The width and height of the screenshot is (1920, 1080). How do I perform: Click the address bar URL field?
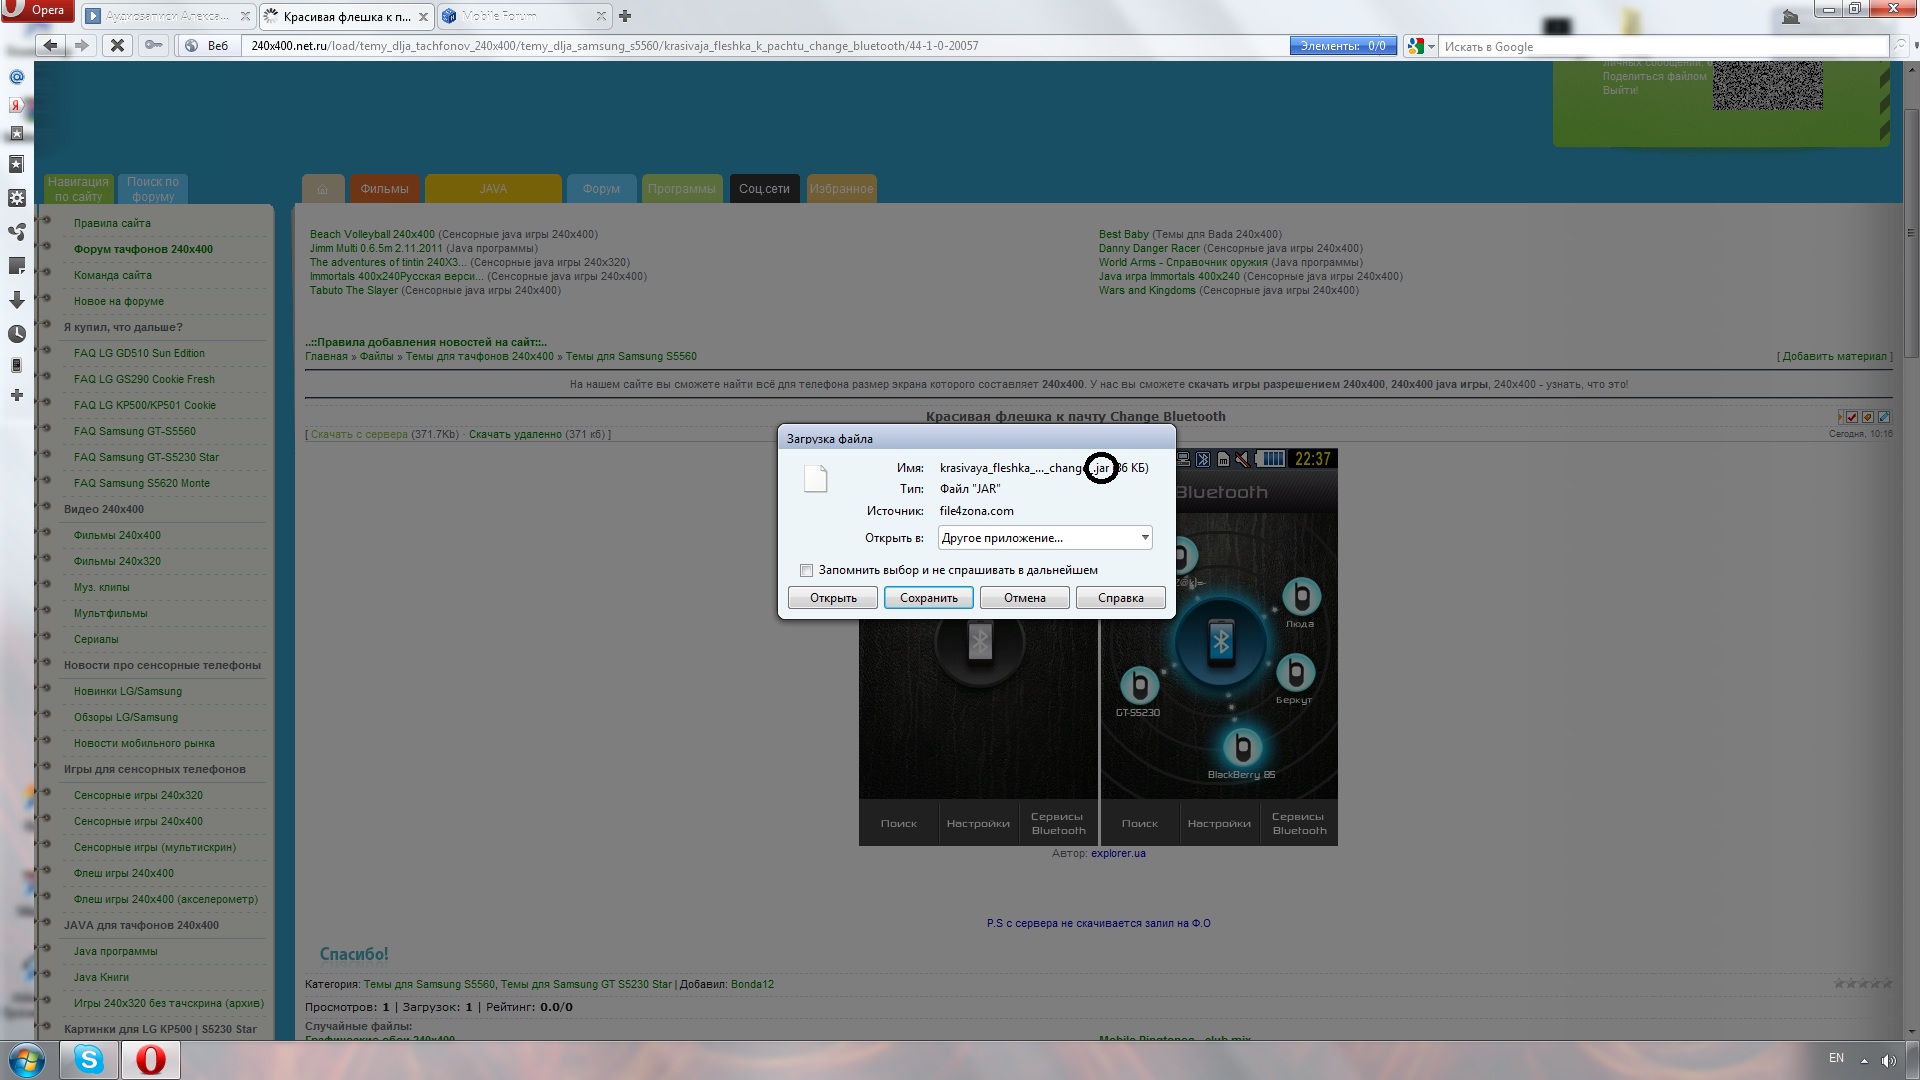765,46
